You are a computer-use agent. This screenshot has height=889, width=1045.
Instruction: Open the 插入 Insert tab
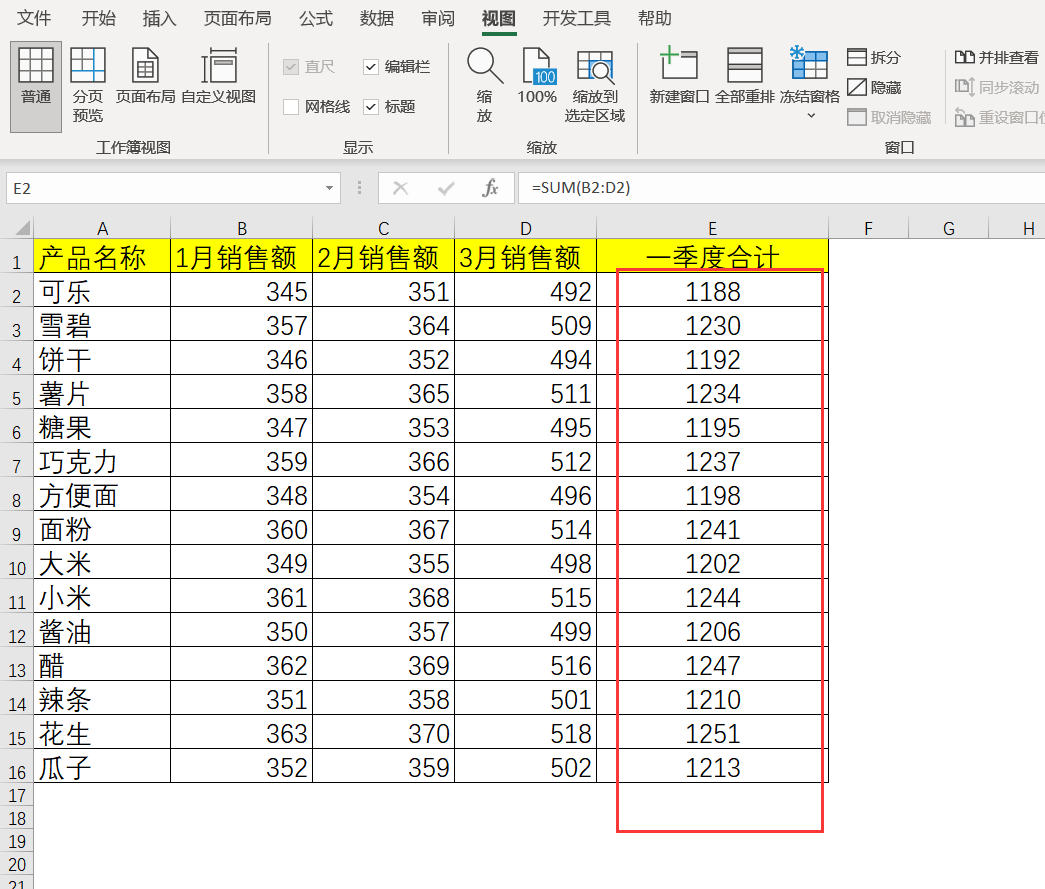pyautogui.click(x=159, y=18)
